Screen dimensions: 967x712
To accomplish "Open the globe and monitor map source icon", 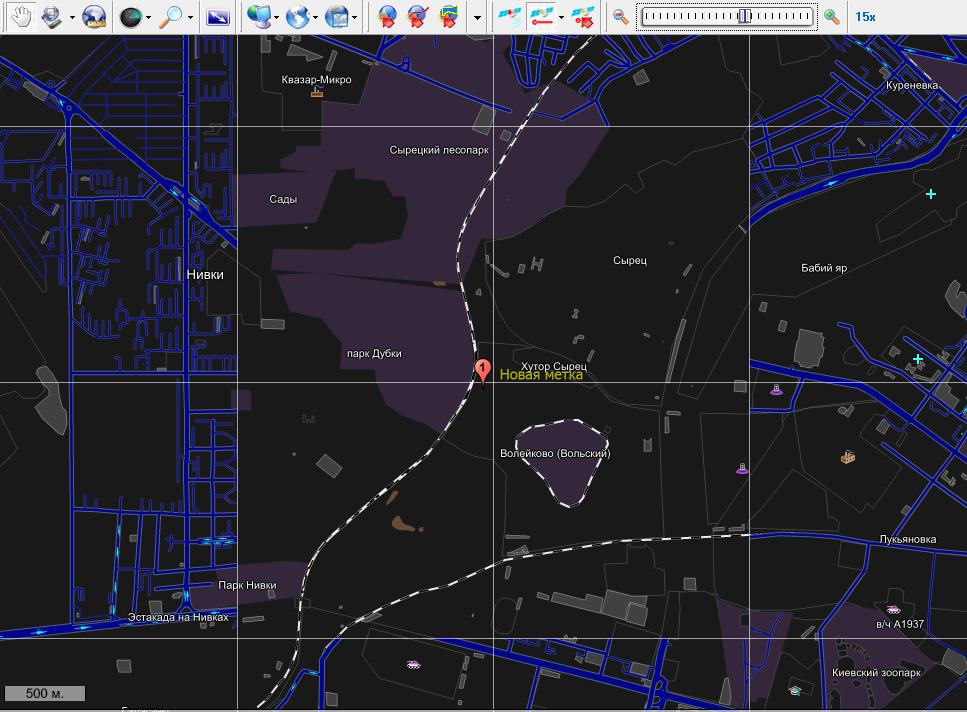I will (x=258, y=17).
